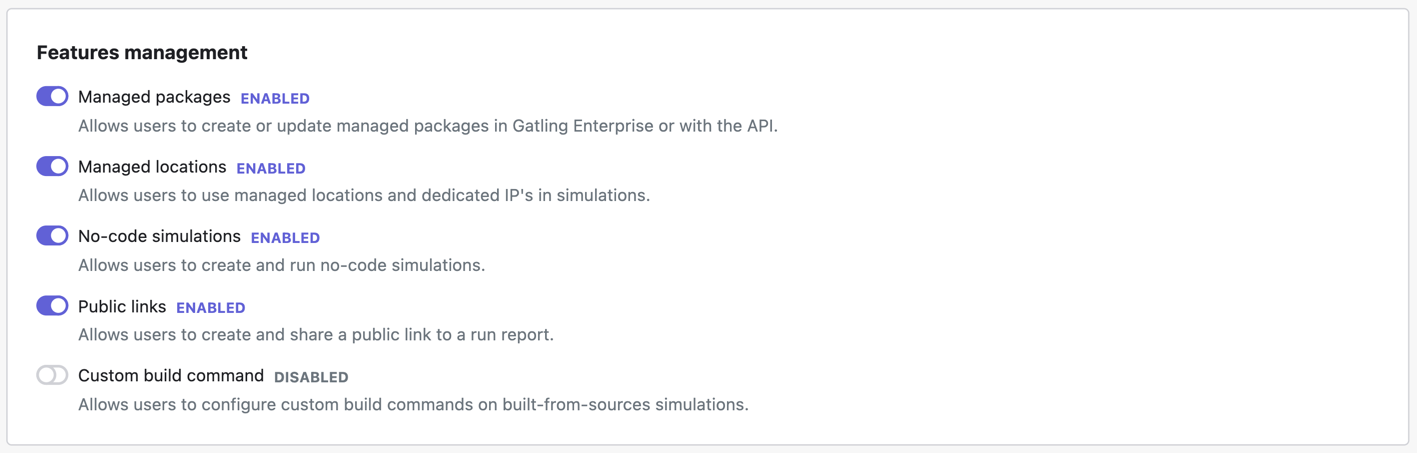Click the Custom build command label
Viewport: 1417px width, 453px height.
[x=171, y=376]
